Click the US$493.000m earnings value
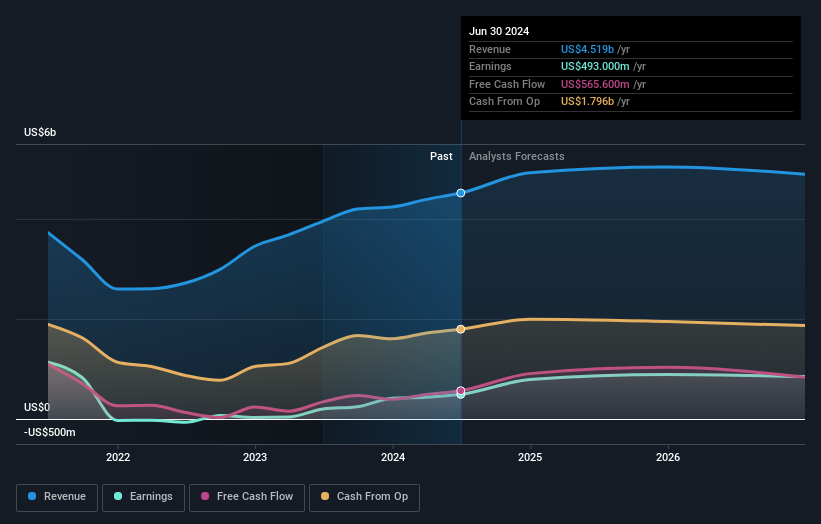This screenshot has width=821, height=524. pos(595,66)
